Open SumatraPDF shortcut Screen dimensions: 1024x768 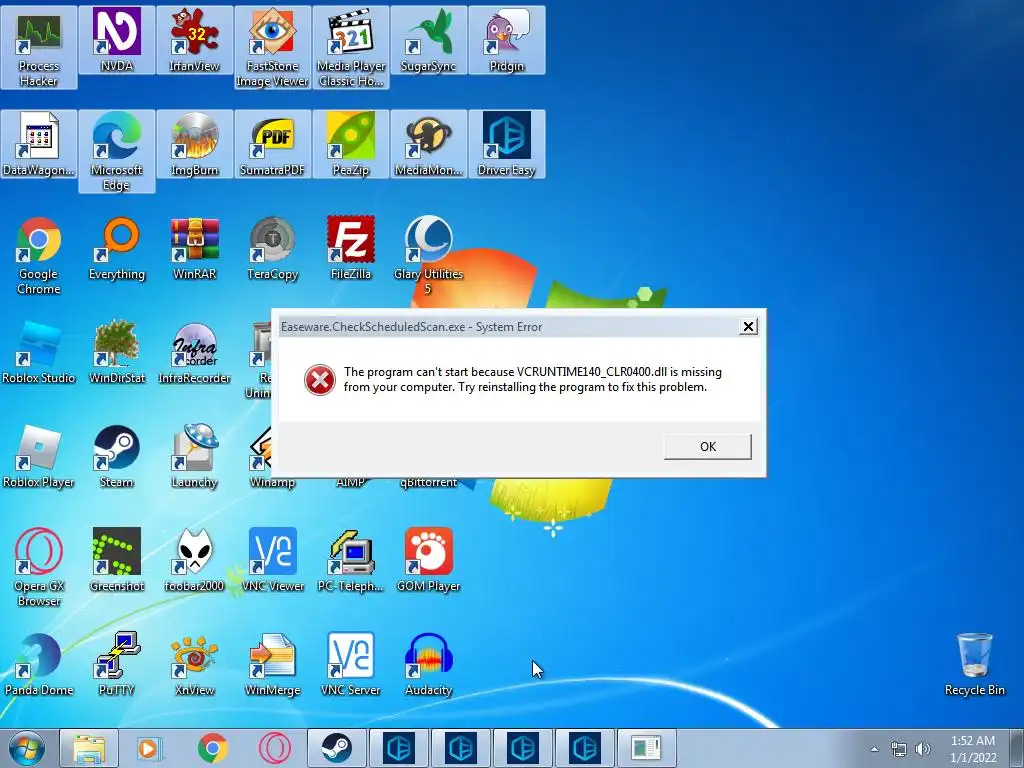pos(272,144)
